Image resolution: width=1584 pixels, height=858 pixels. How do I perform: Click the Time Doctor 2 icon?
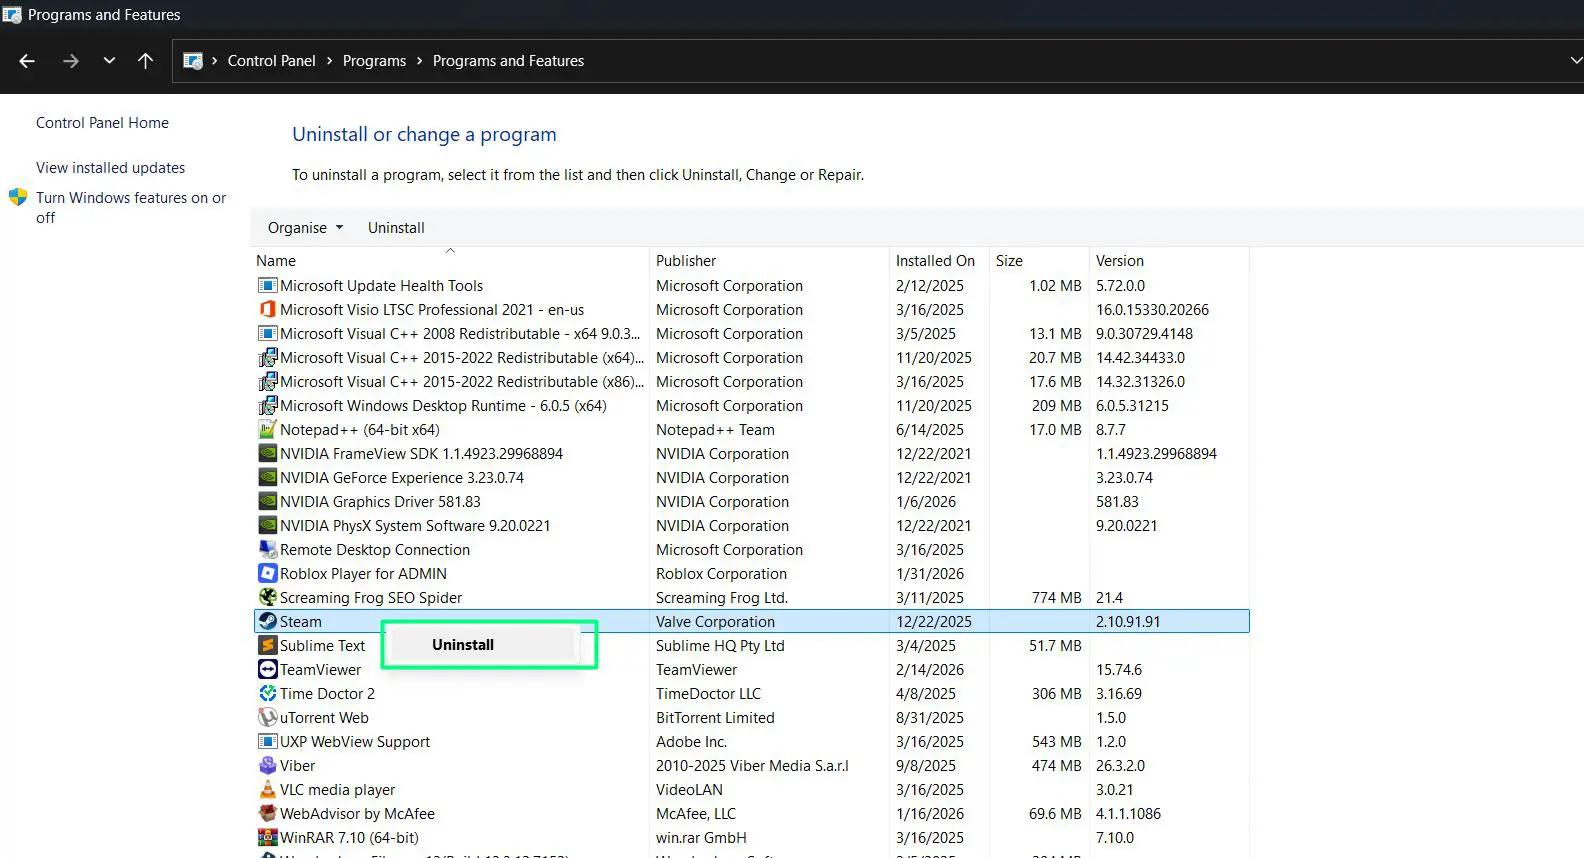(x=268, y=693)
